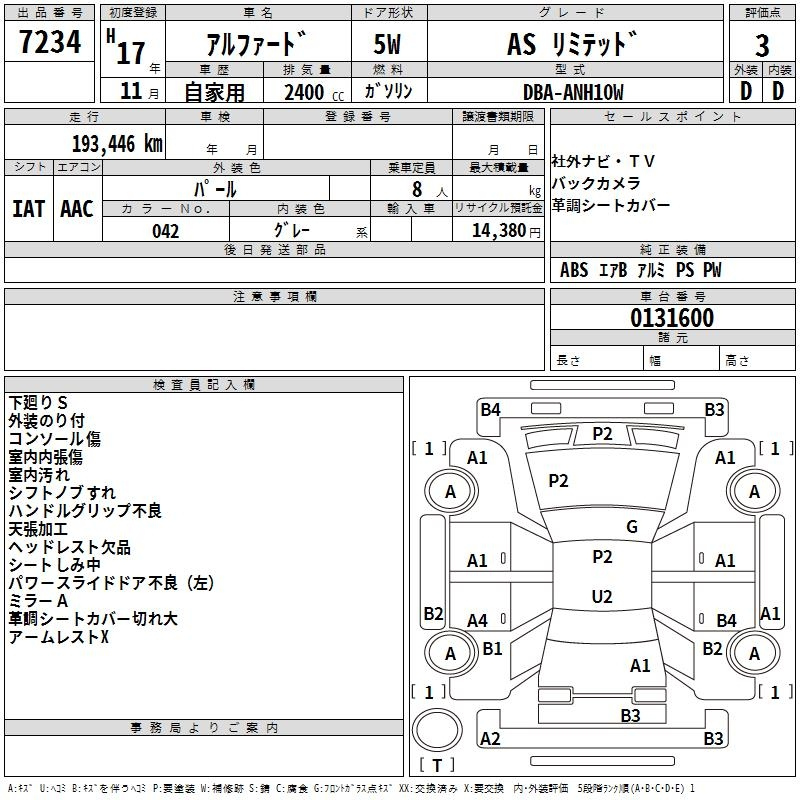Click the overall score 3
The image size is (800, 800).
762,46
